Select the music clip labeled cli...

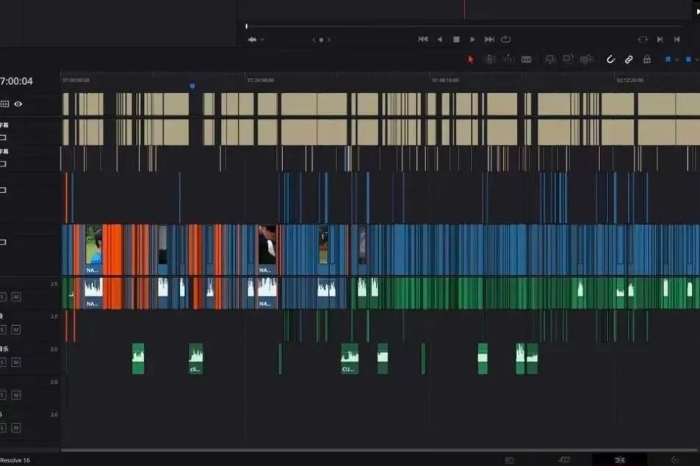196,358
